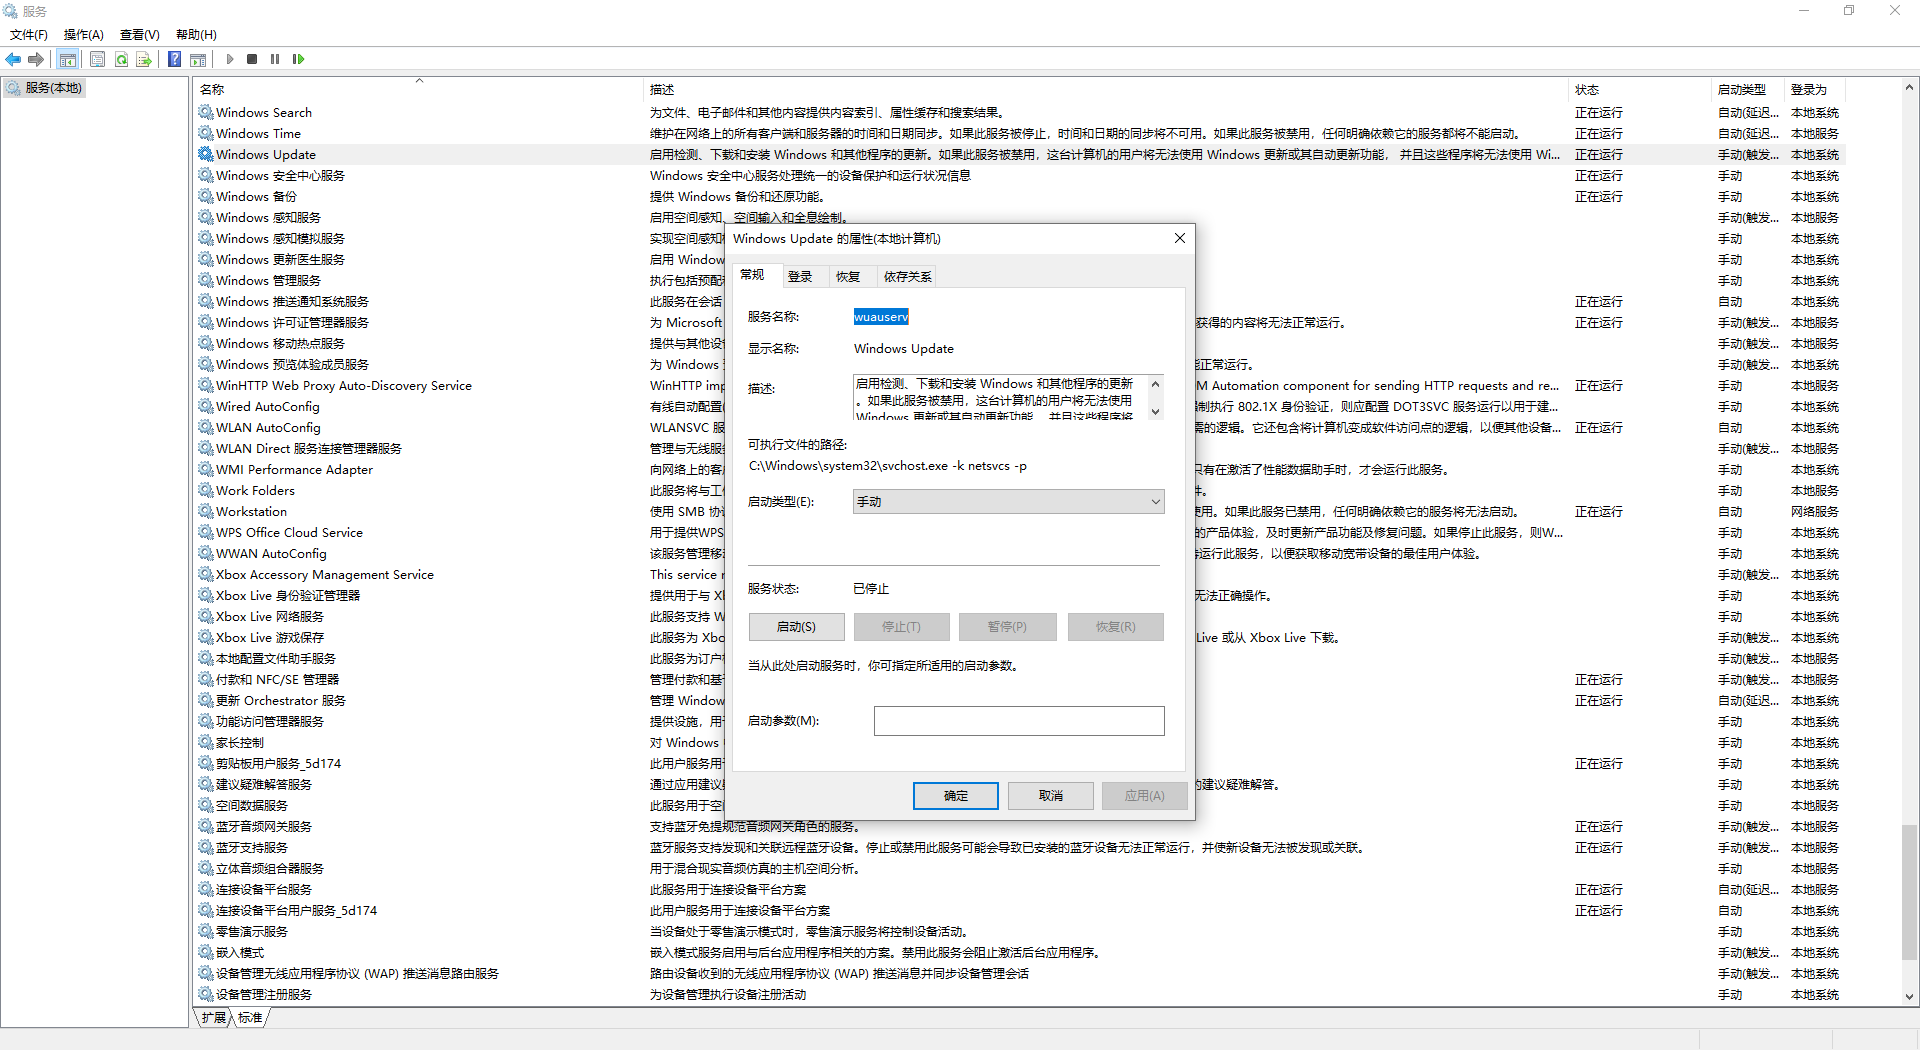Open help using the question mark icon

point(174,59)
